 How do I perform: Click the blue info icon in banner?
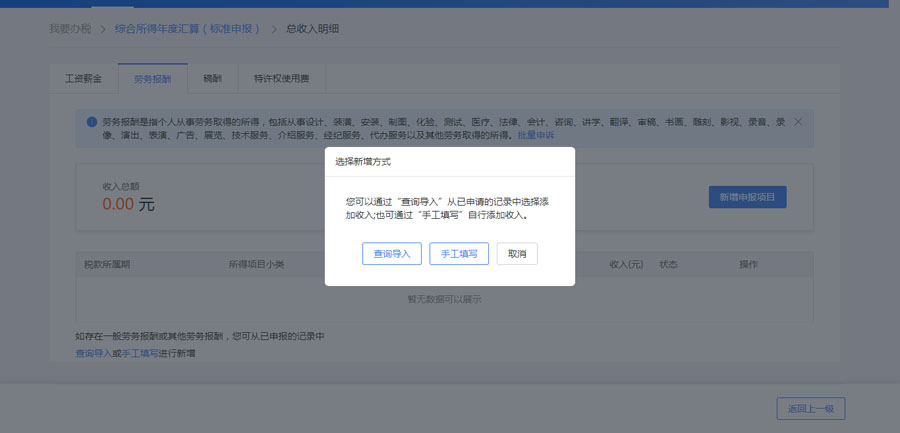coord(91,122)
